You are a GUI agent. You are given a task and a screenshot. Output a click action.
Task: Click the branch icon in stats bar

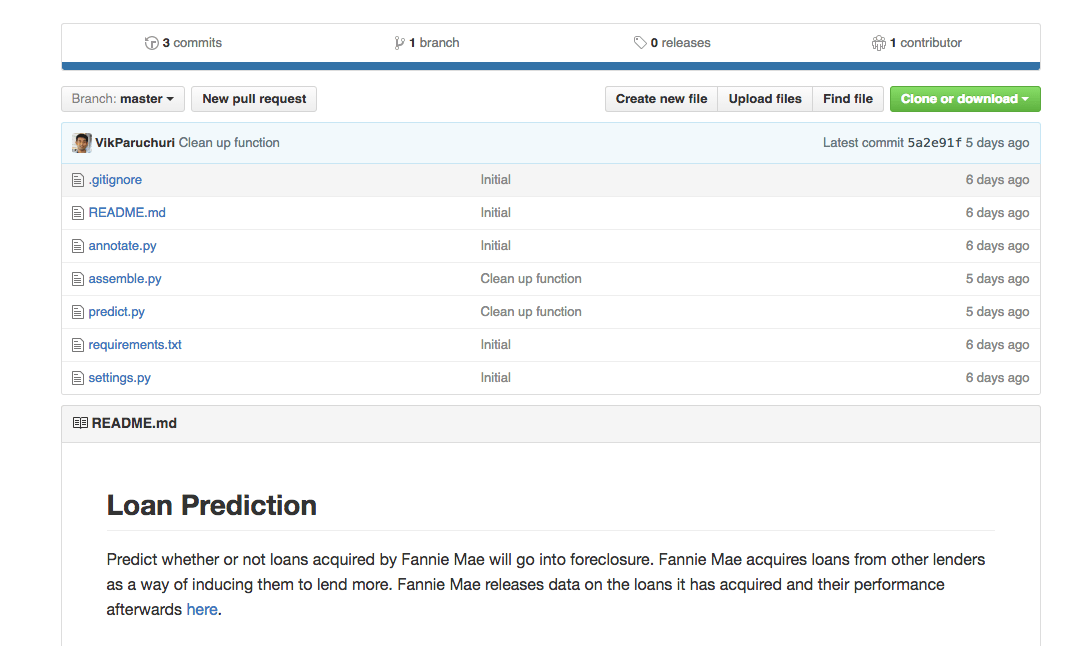point(400,43)
